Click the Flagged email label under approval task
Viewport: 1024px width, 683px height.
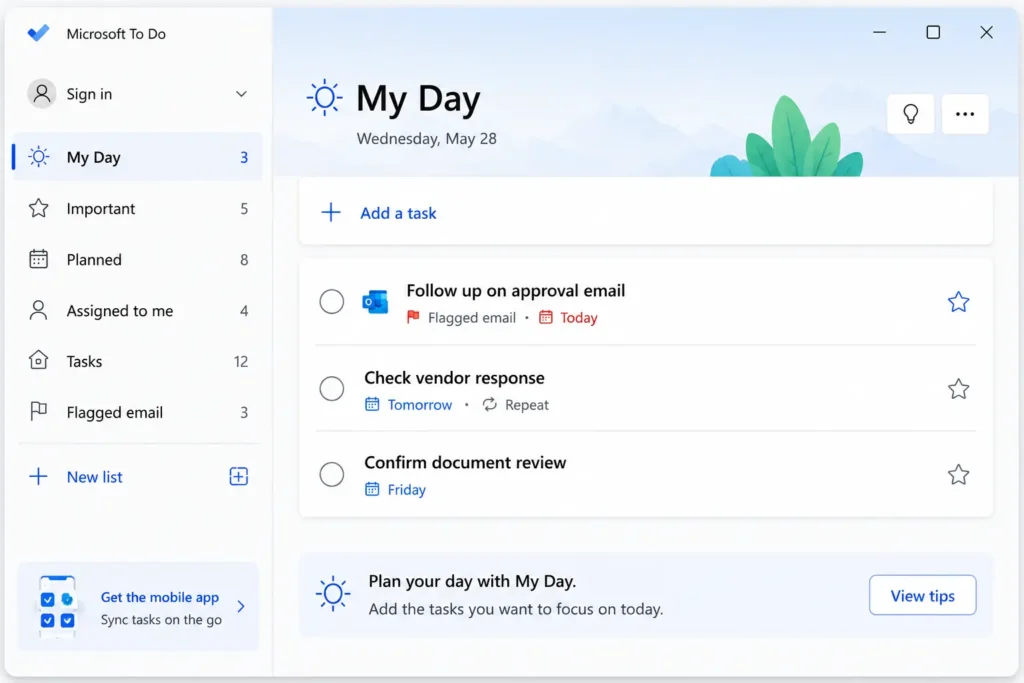pyautogui.click(x=472, y=318)
